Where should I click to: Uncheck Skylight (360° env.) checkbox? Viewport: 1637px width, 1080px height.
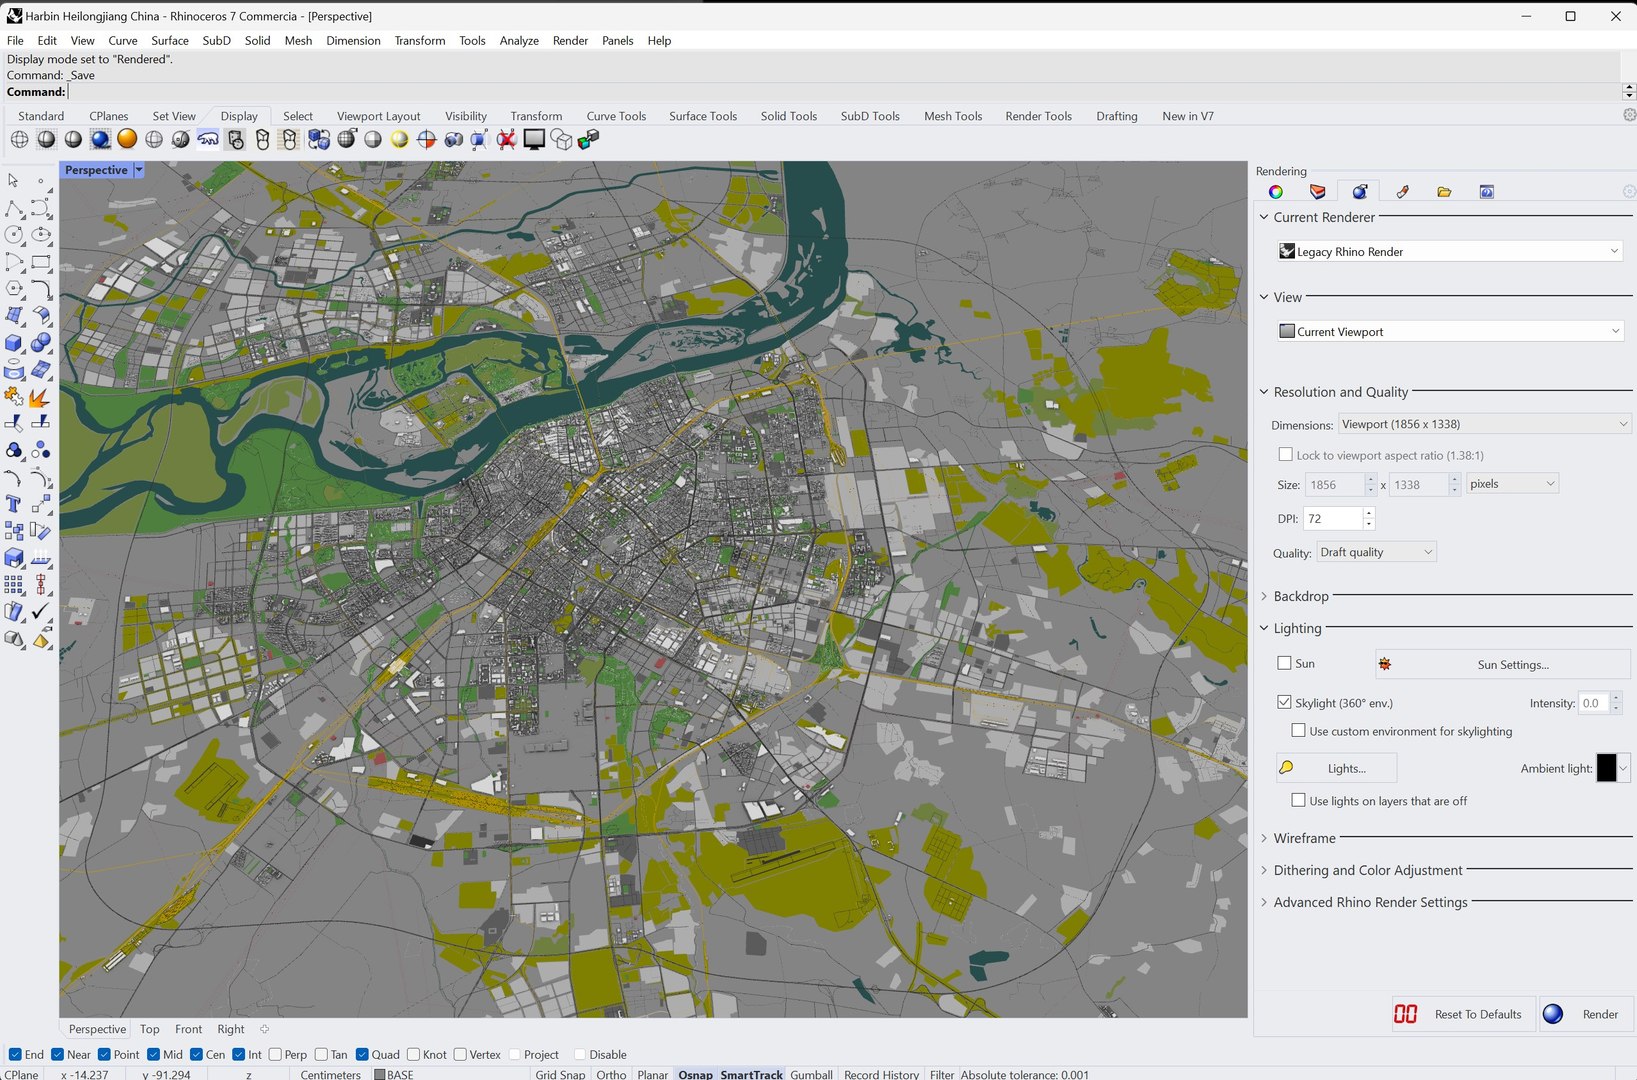[x=1285, y=703]
